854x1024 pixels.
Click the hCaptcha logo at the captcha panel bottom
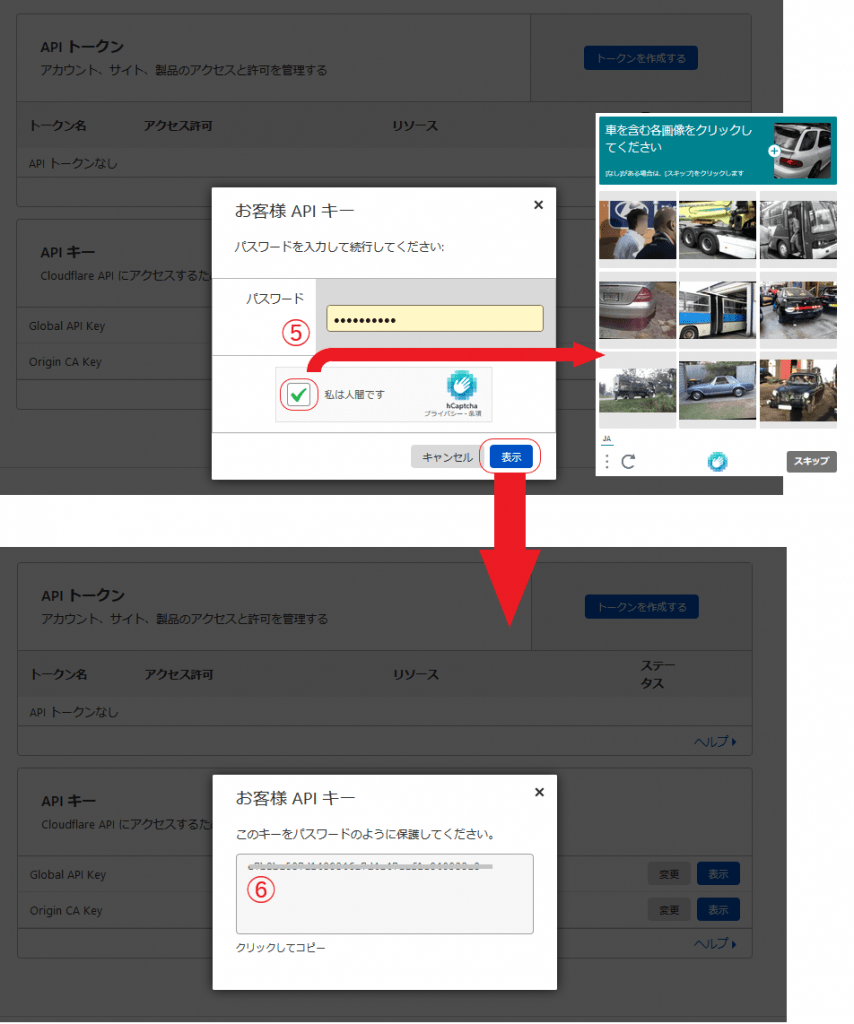coord(717,461)
